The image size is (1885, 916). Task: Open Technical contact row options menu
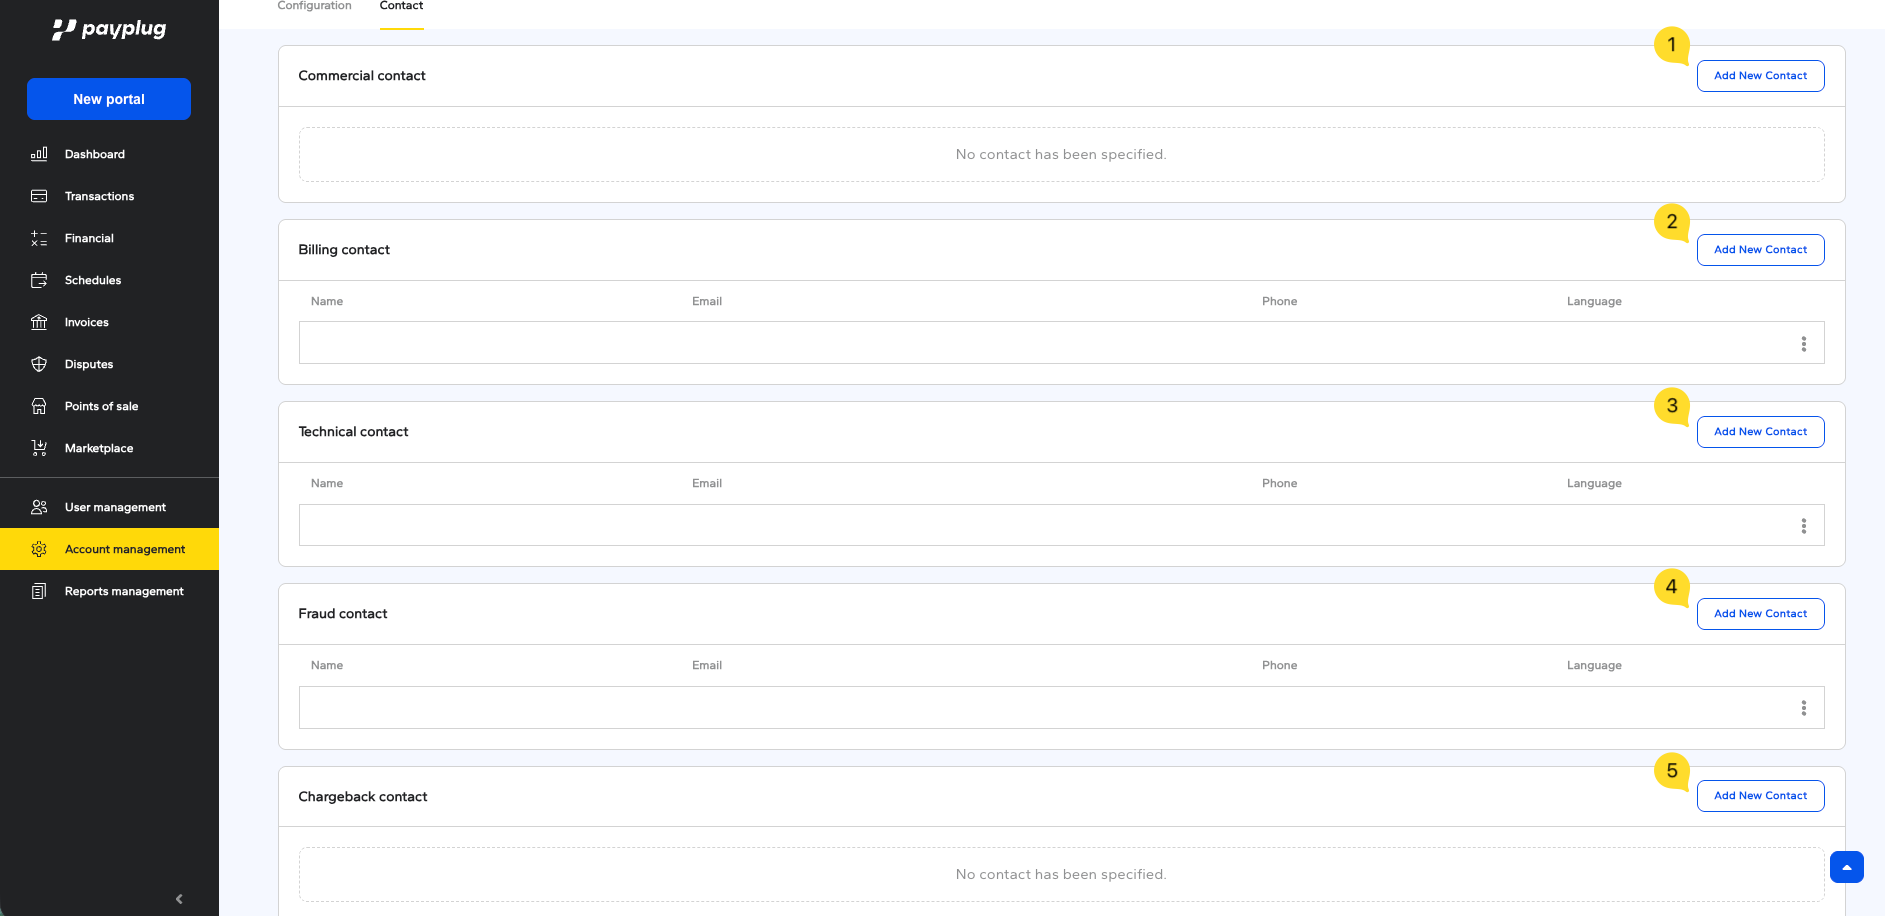click(1803, 526)
